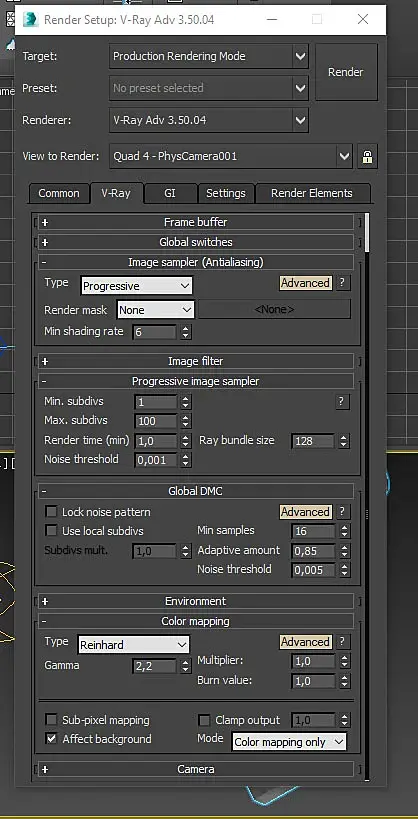The image size is (418, 819).
Task: Open the Color mapping only Mode dropdown
Action: pyautogui.click(x=289, y=742)
